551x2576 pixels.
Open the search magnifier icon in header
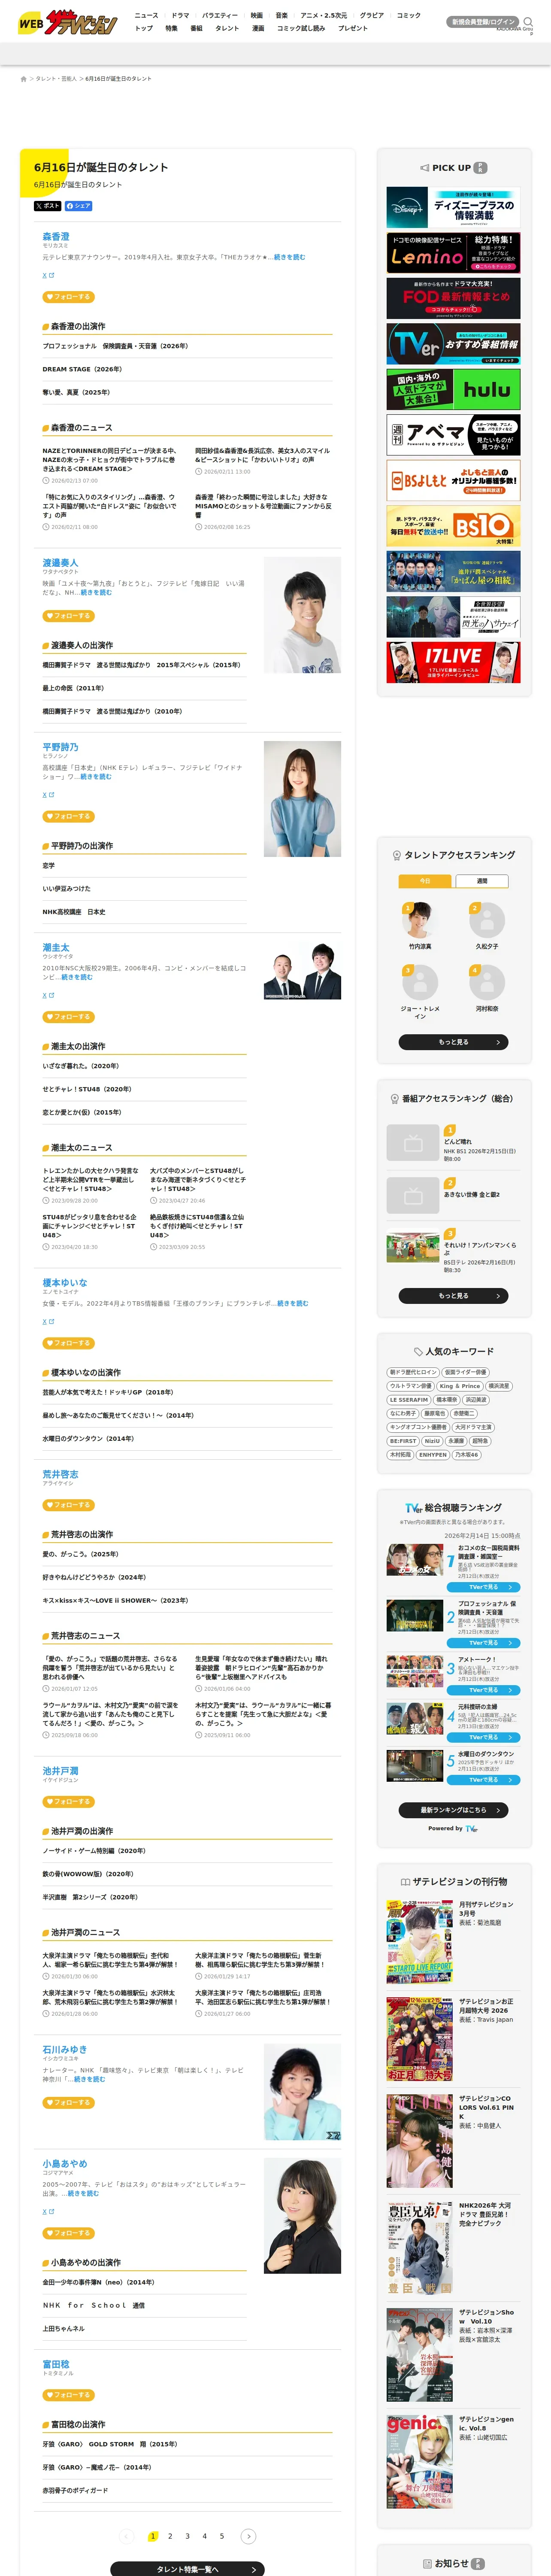528,21
